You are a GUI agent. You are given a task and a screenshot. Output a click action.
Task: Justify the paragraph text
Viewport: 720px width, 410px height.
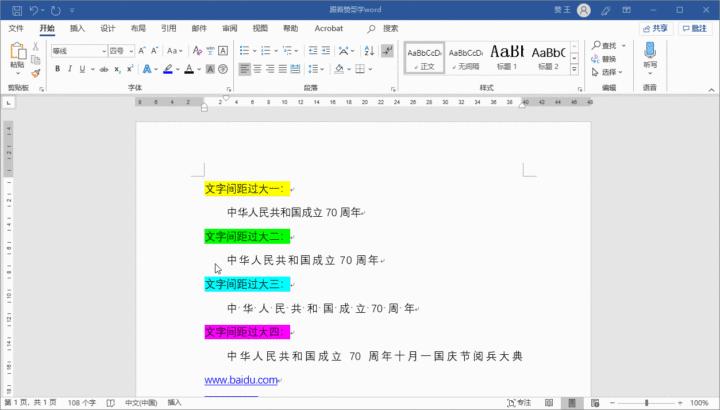282,69
